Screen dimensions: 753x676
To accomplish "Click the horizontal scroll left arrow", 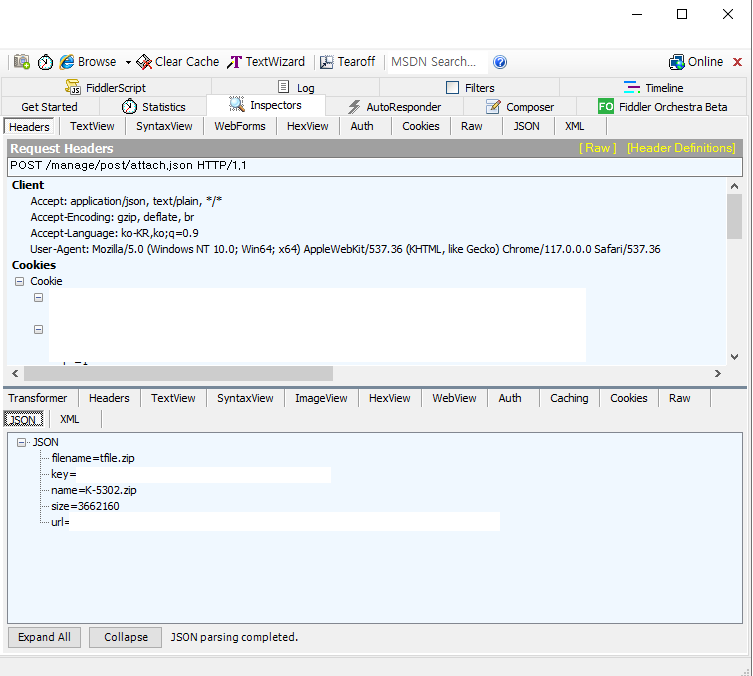I will pos(15,374).
